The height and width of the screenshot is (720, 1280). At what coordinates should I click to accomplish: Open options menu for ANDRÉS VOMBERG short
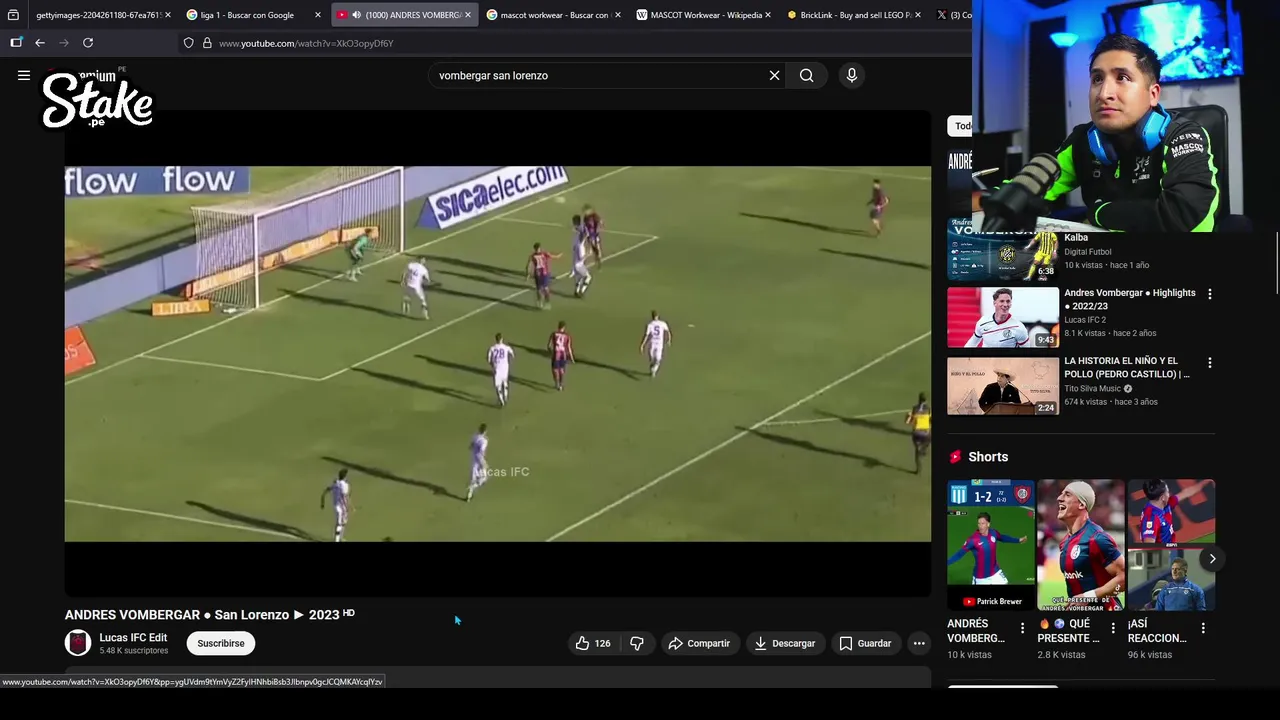click(x=1022, y=628)
